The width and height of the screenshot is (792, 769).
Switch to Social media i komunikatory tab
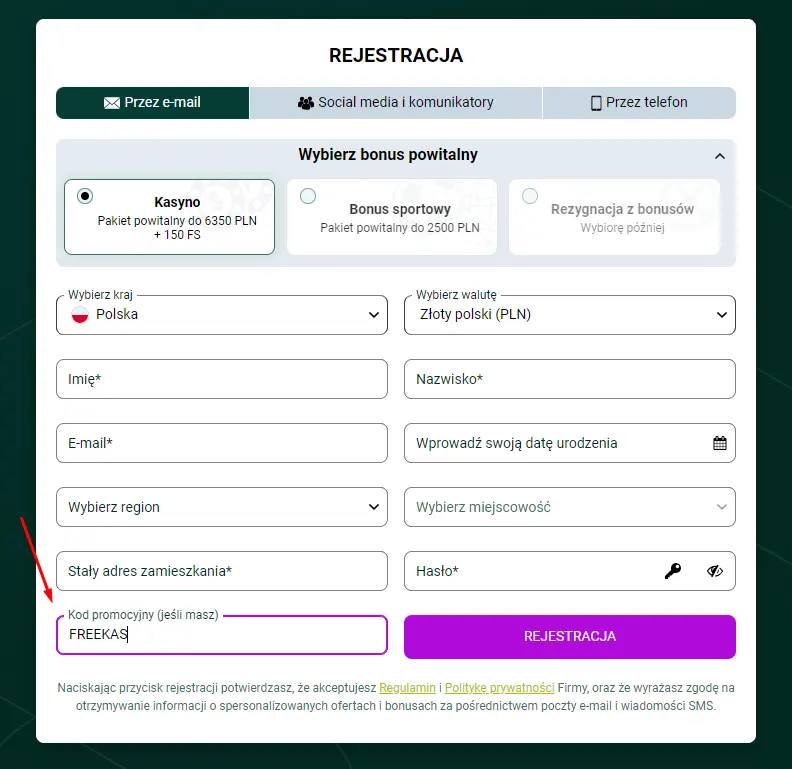[396, 103]
